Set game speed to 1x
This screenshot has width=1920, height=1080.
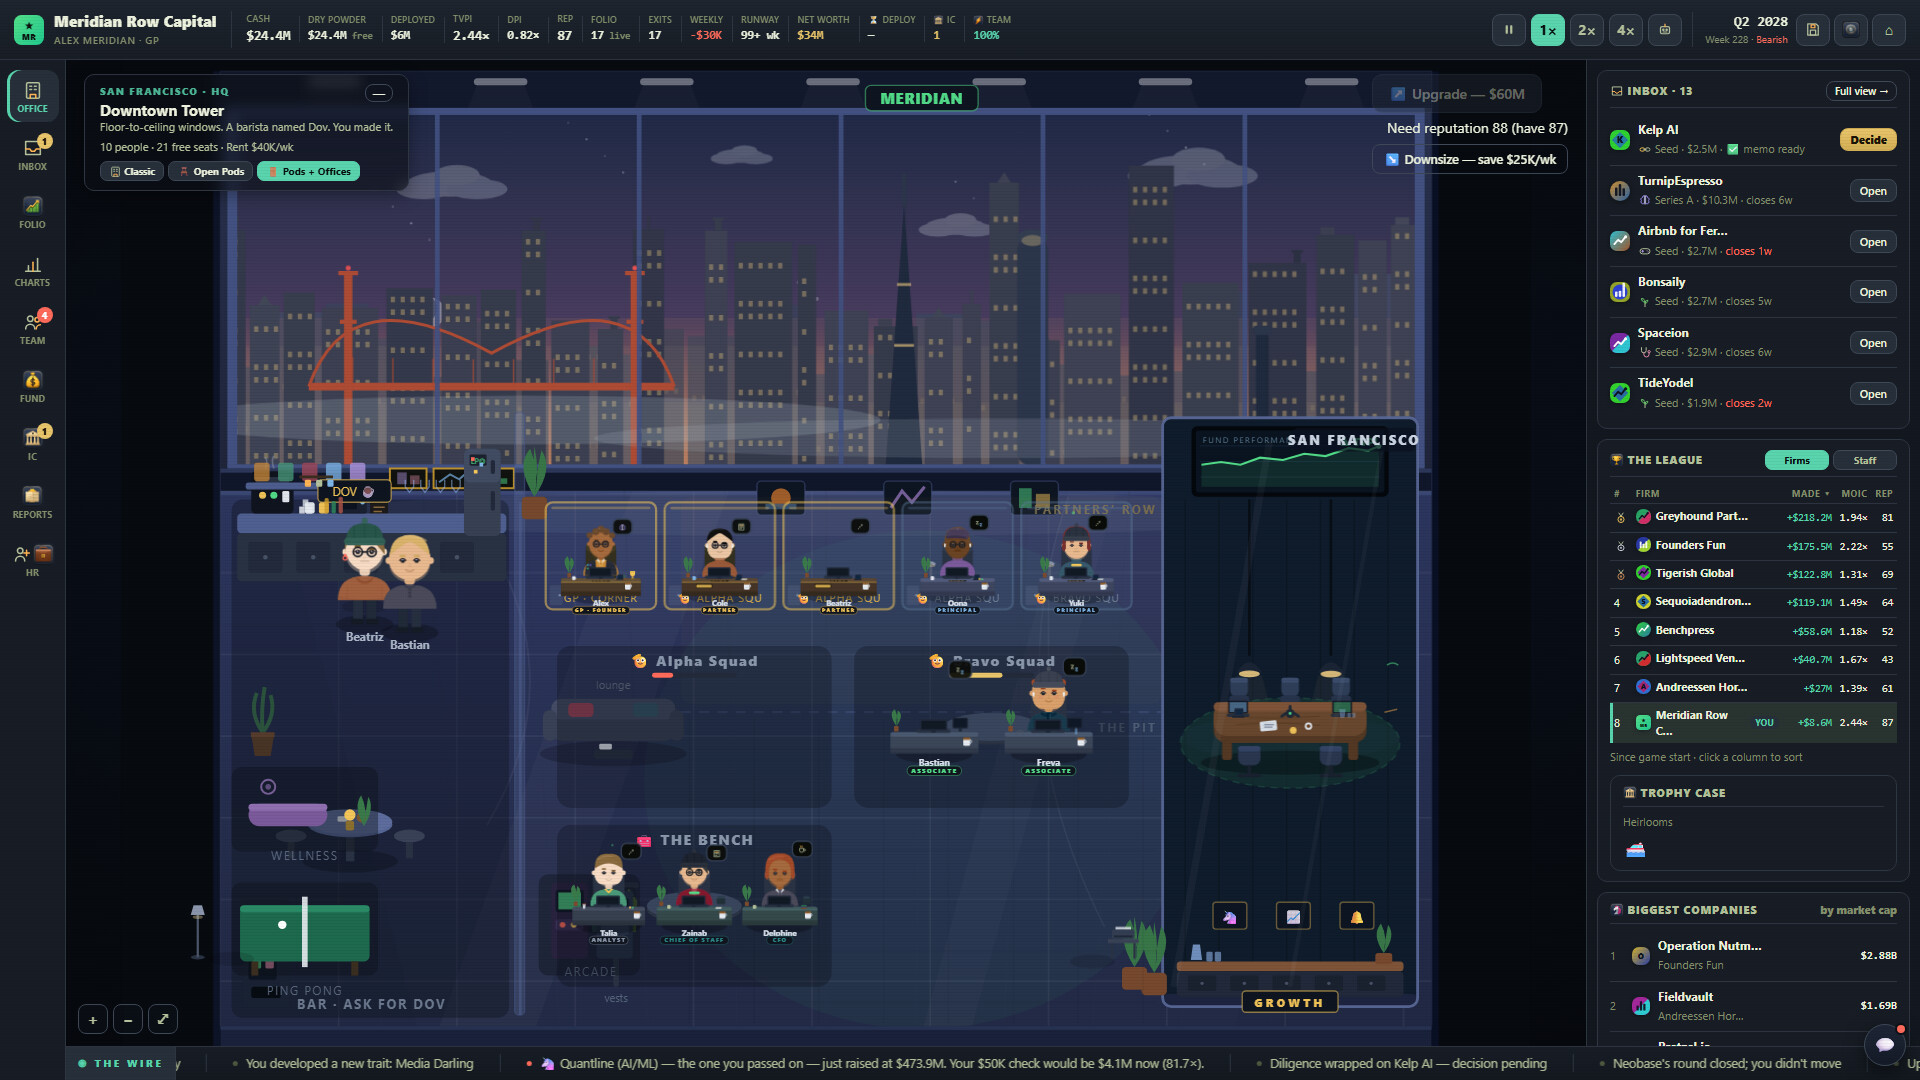coord(1547,30)
